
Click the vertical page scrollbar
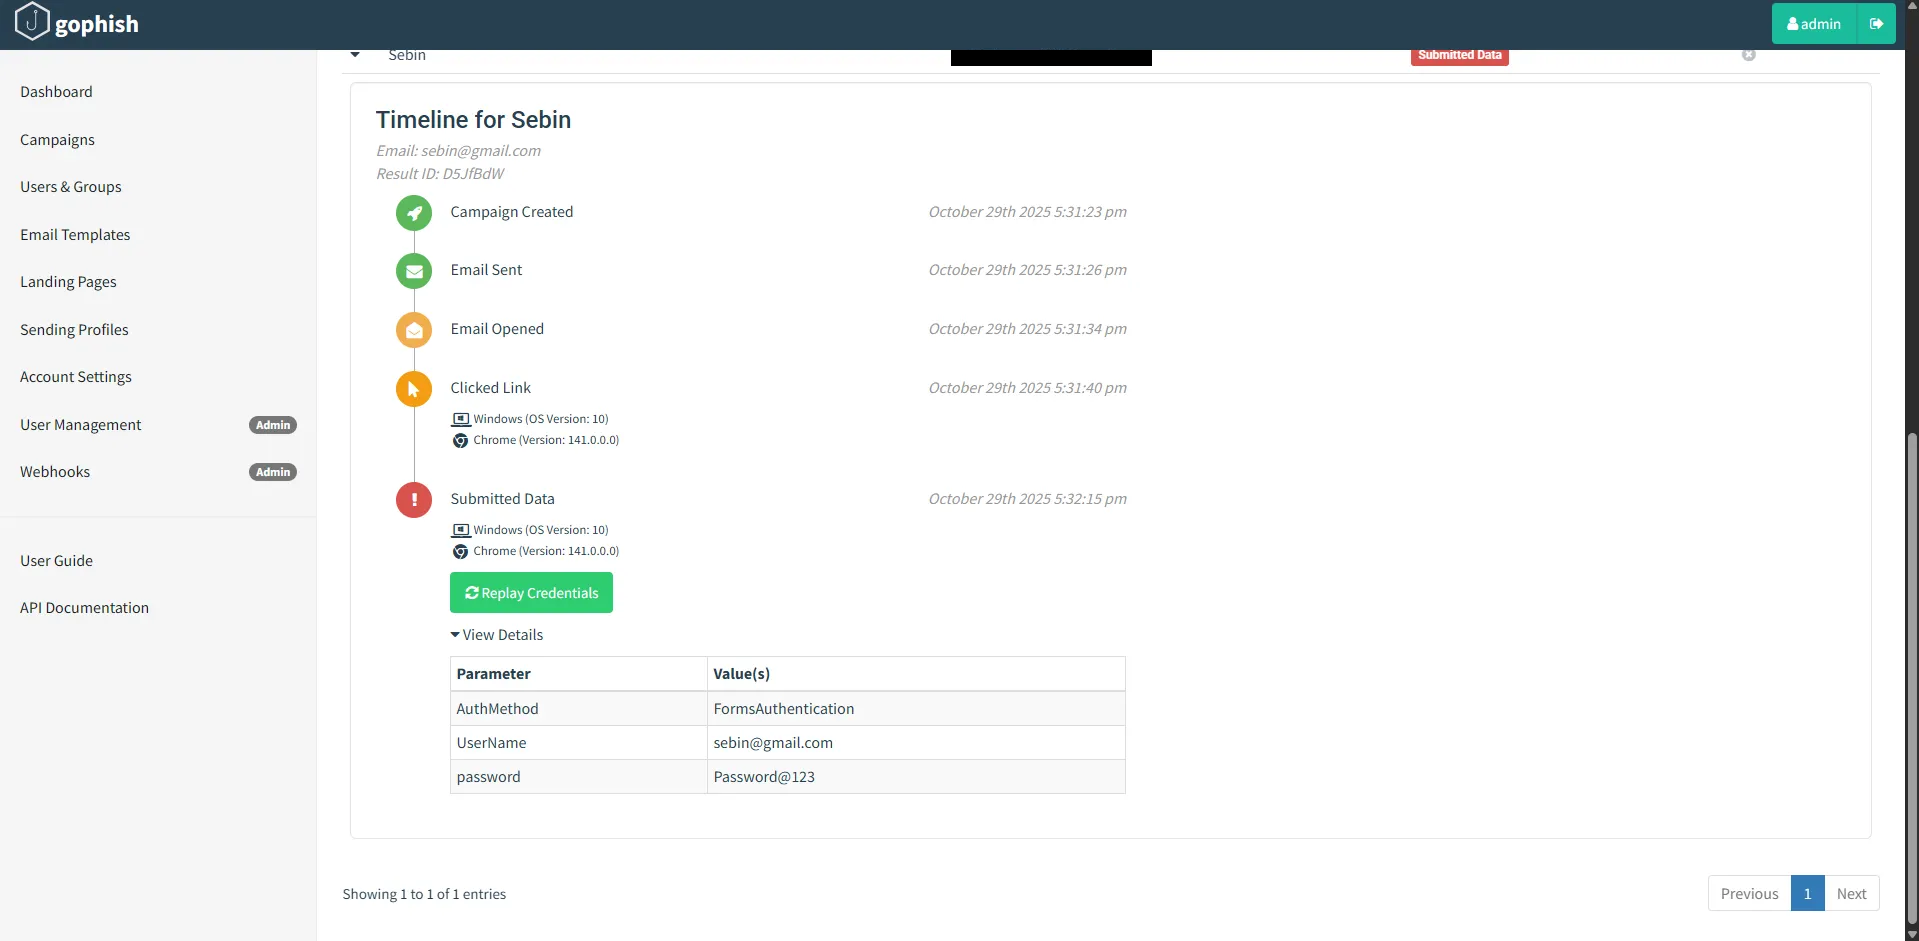tap(1912, 680)
